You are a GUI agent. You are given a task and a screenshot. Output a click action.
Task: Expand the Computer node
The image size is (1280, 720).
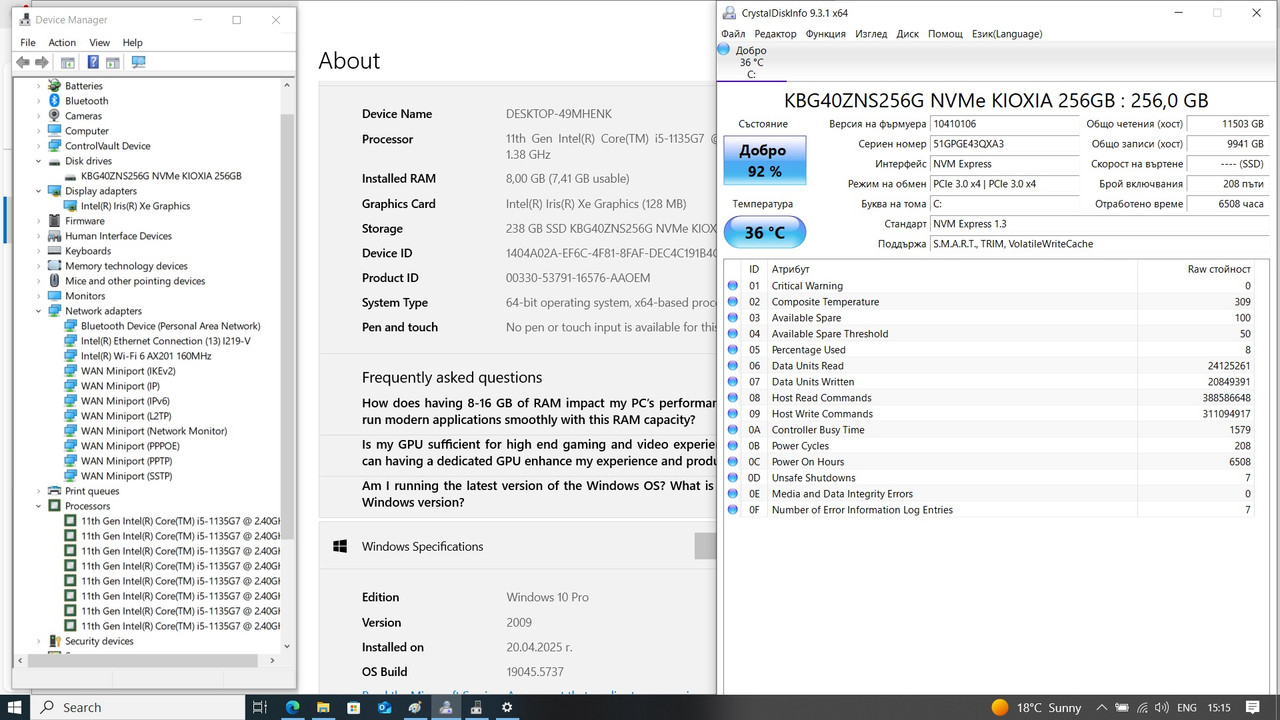(40, 131)
